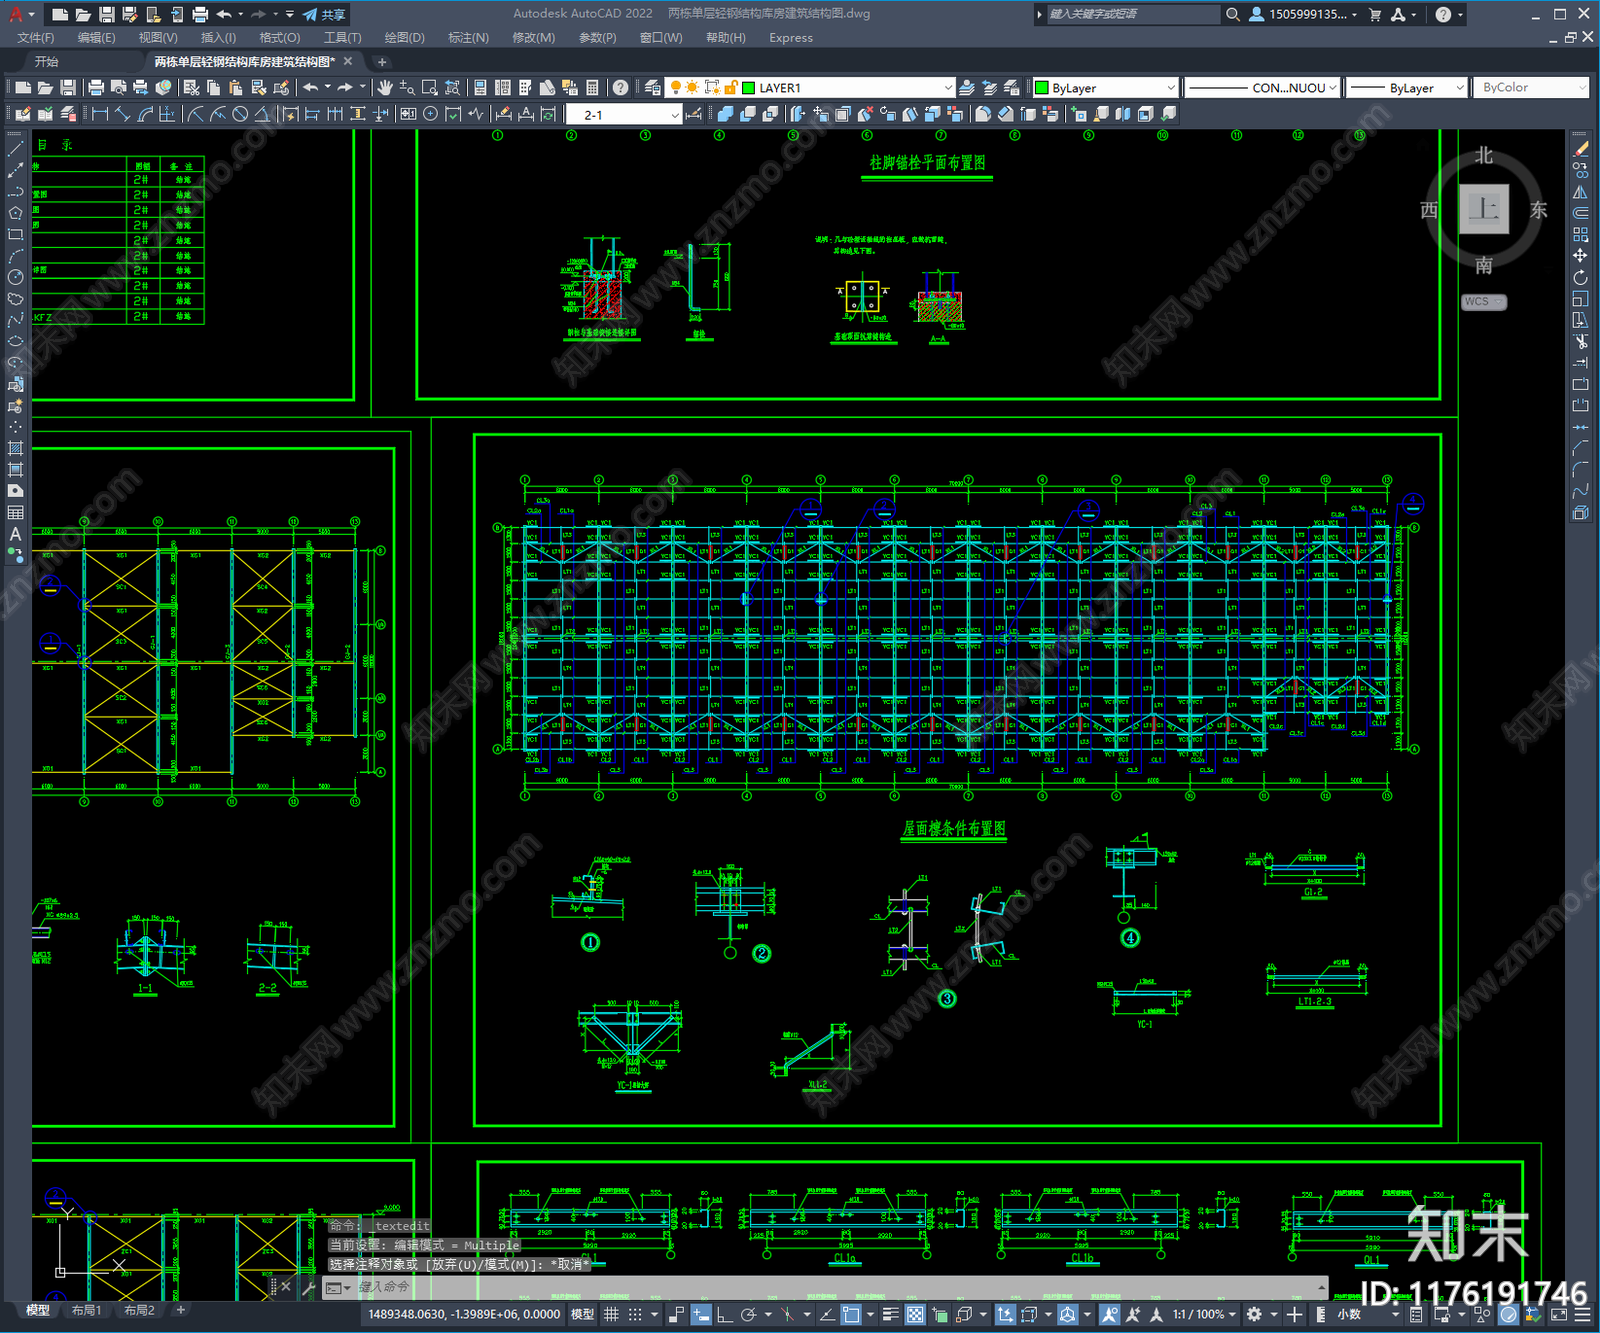Select the Hatch tool in draw toolbar
Viewport: 1600px width, 1333px height.
(x=15, y=448)
